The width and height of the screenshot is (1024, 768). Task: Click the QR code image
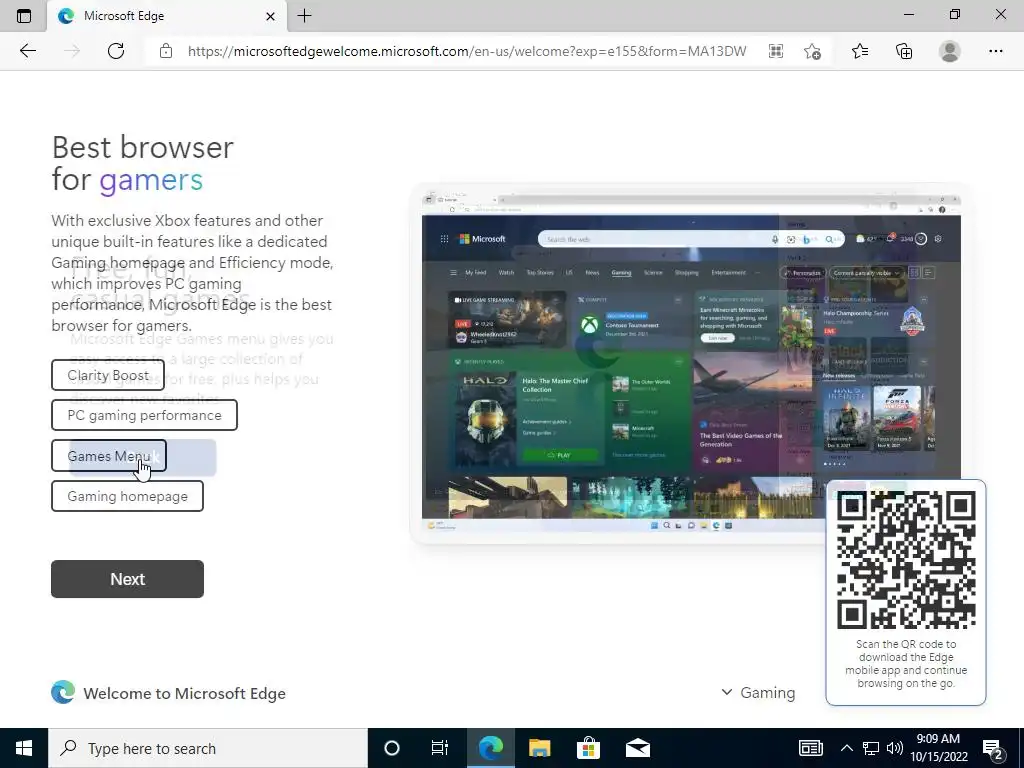click(x=906, y=560)
